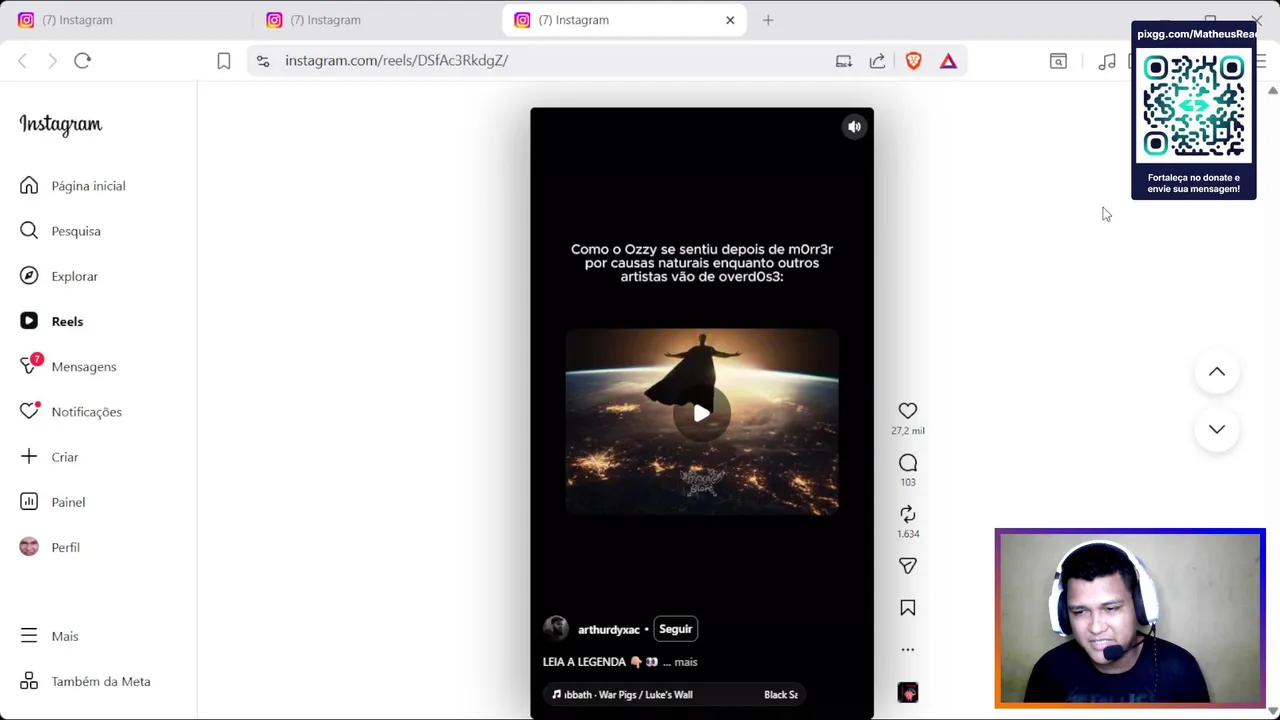Viewport: 1280px width, 720px height.
Task: Toggle the reel sound speaker button
Action: coord(854,127)
